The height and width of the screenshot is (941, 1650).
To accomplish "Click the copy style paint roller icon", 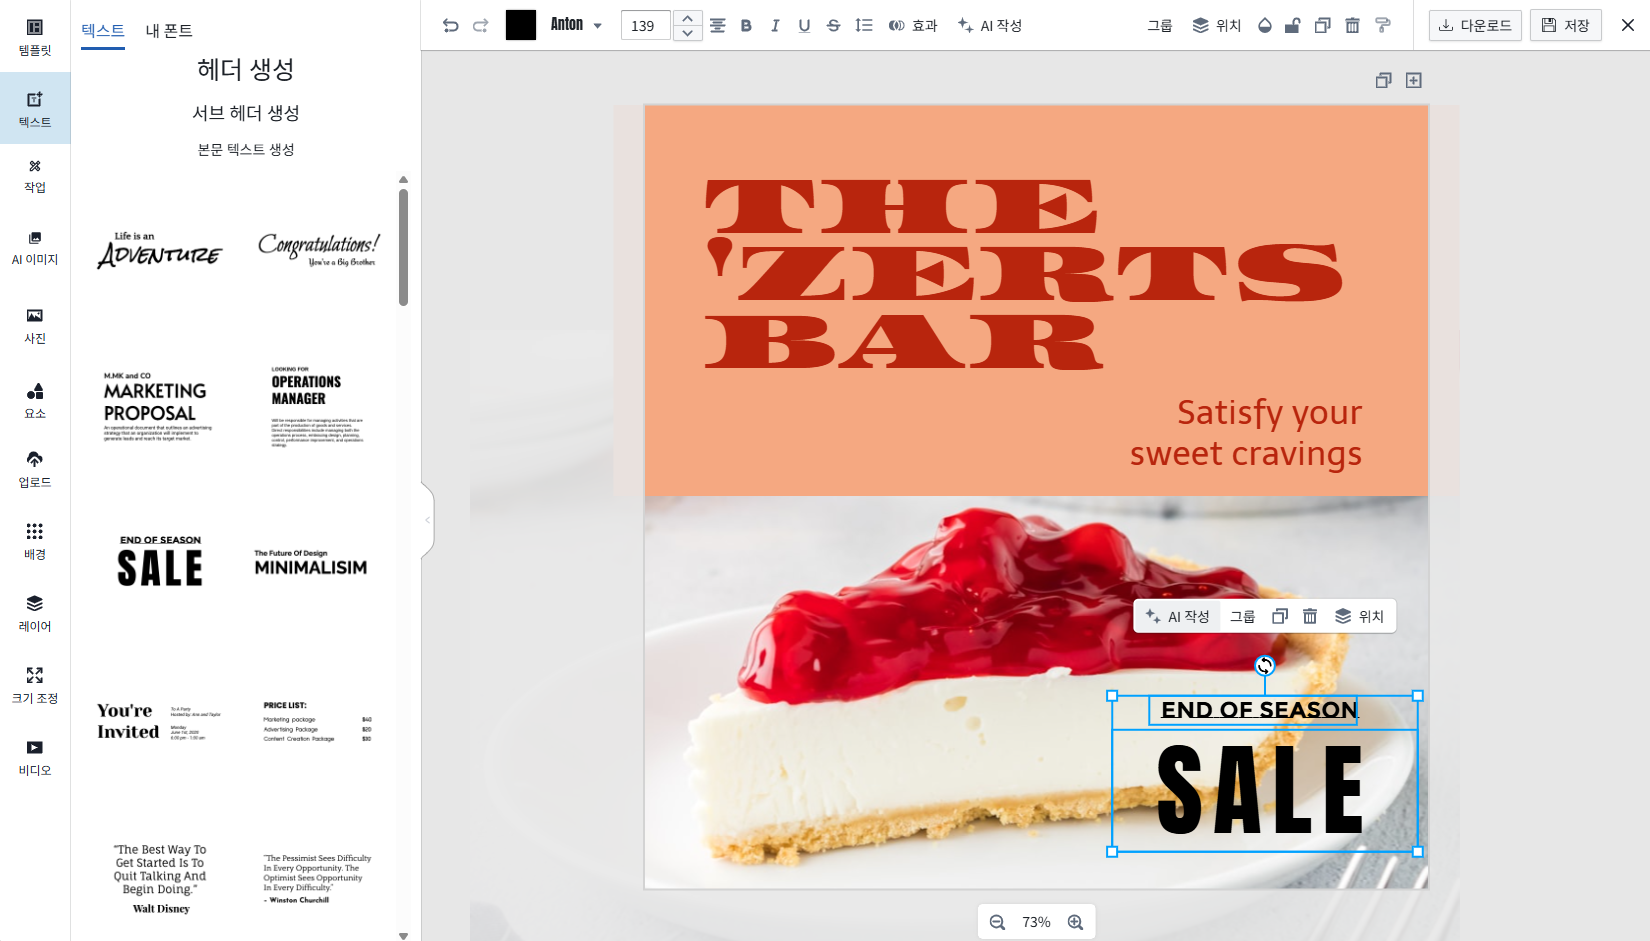I will [1383, 26].
